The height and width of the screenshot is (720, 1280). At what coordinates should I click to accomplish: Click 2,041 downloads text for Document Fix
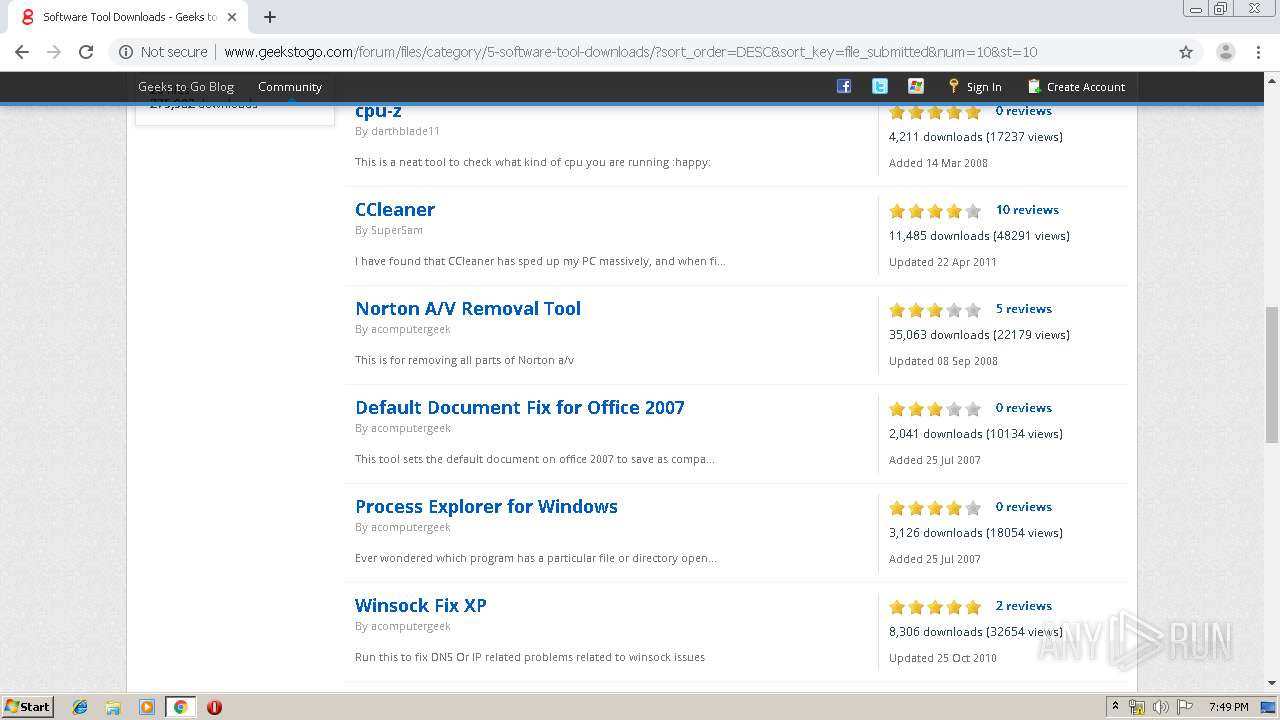[935, 434]
